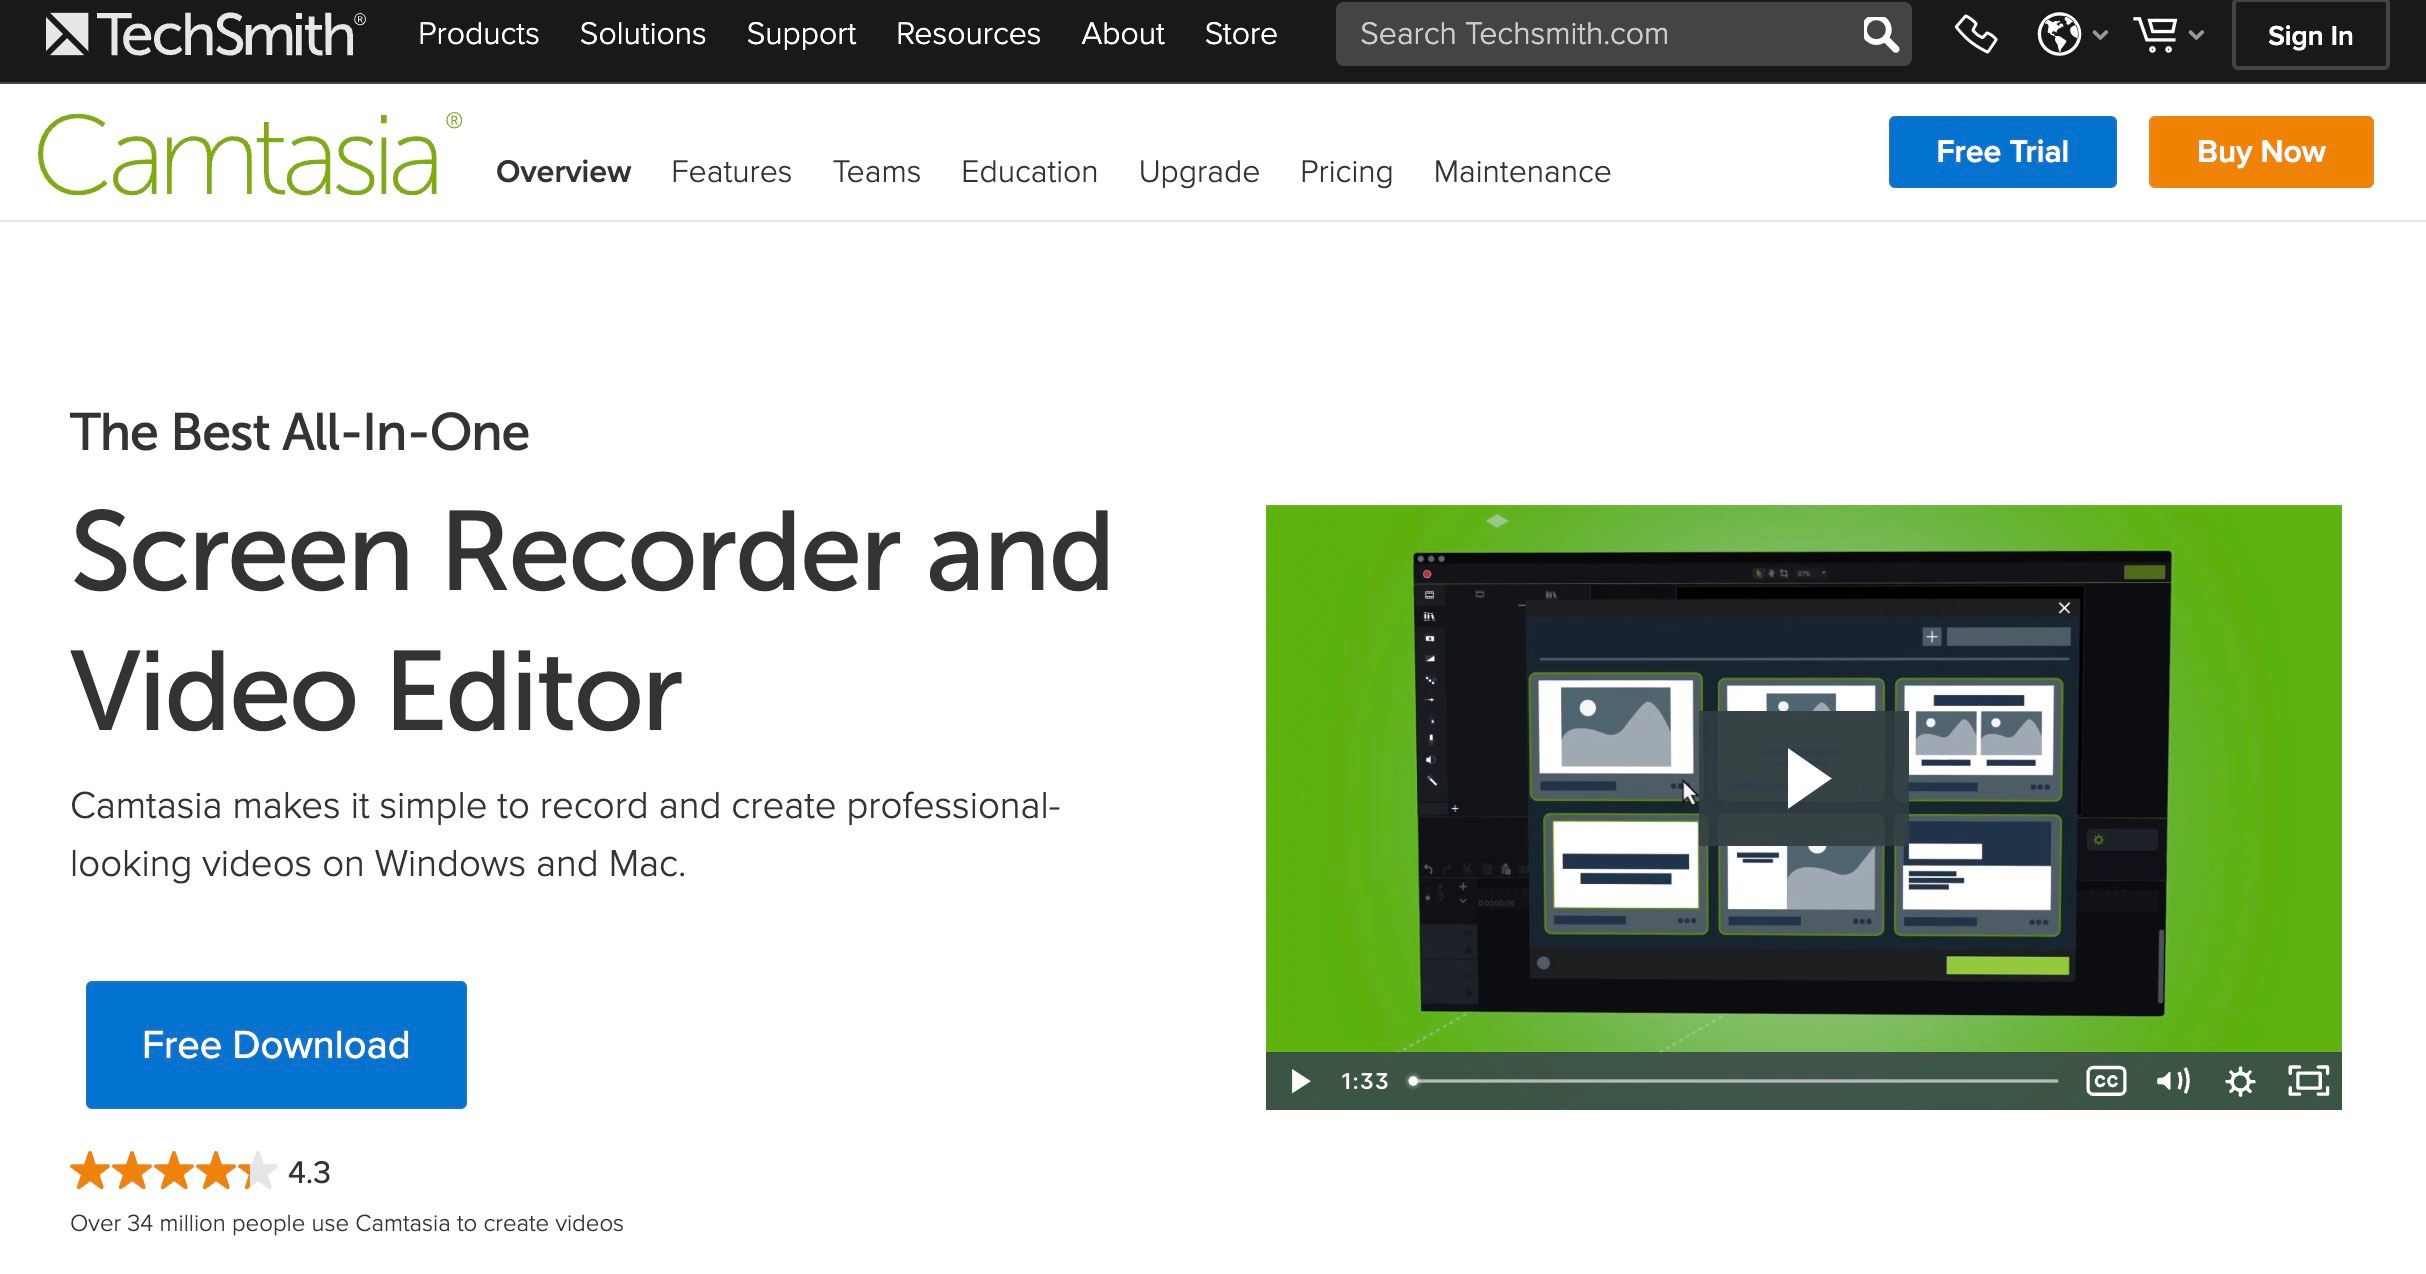The height and width of the screenshot is (1274, 2426).
Task: Open the globe language selector
Action: click(2072, 34)
